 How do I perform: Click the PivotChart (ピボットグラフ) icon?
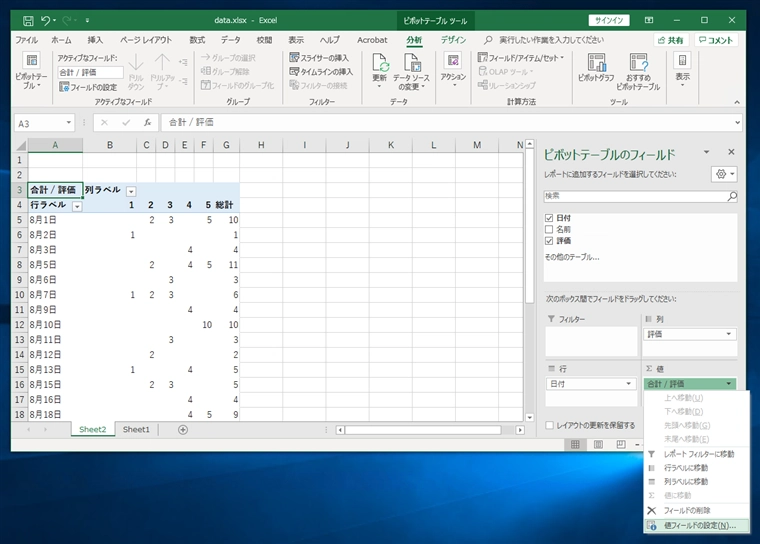[596, 71]
